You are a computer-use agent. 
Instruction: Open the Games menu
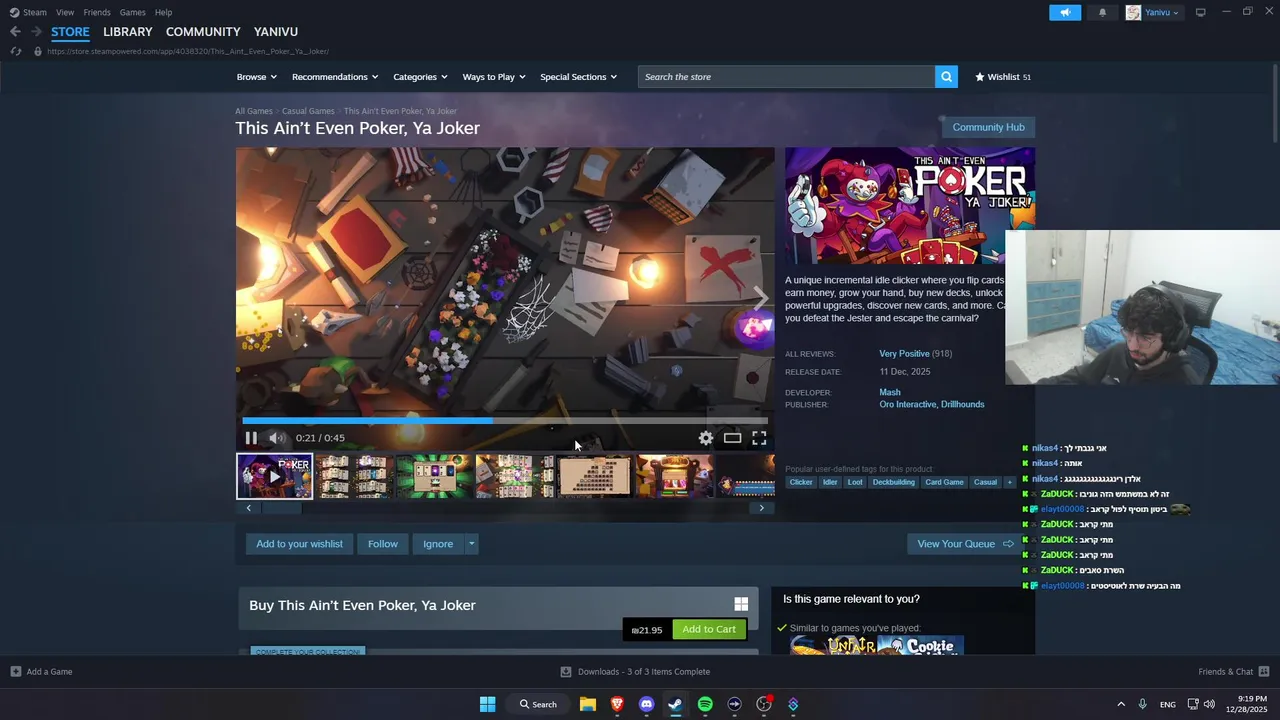(133, 12)
